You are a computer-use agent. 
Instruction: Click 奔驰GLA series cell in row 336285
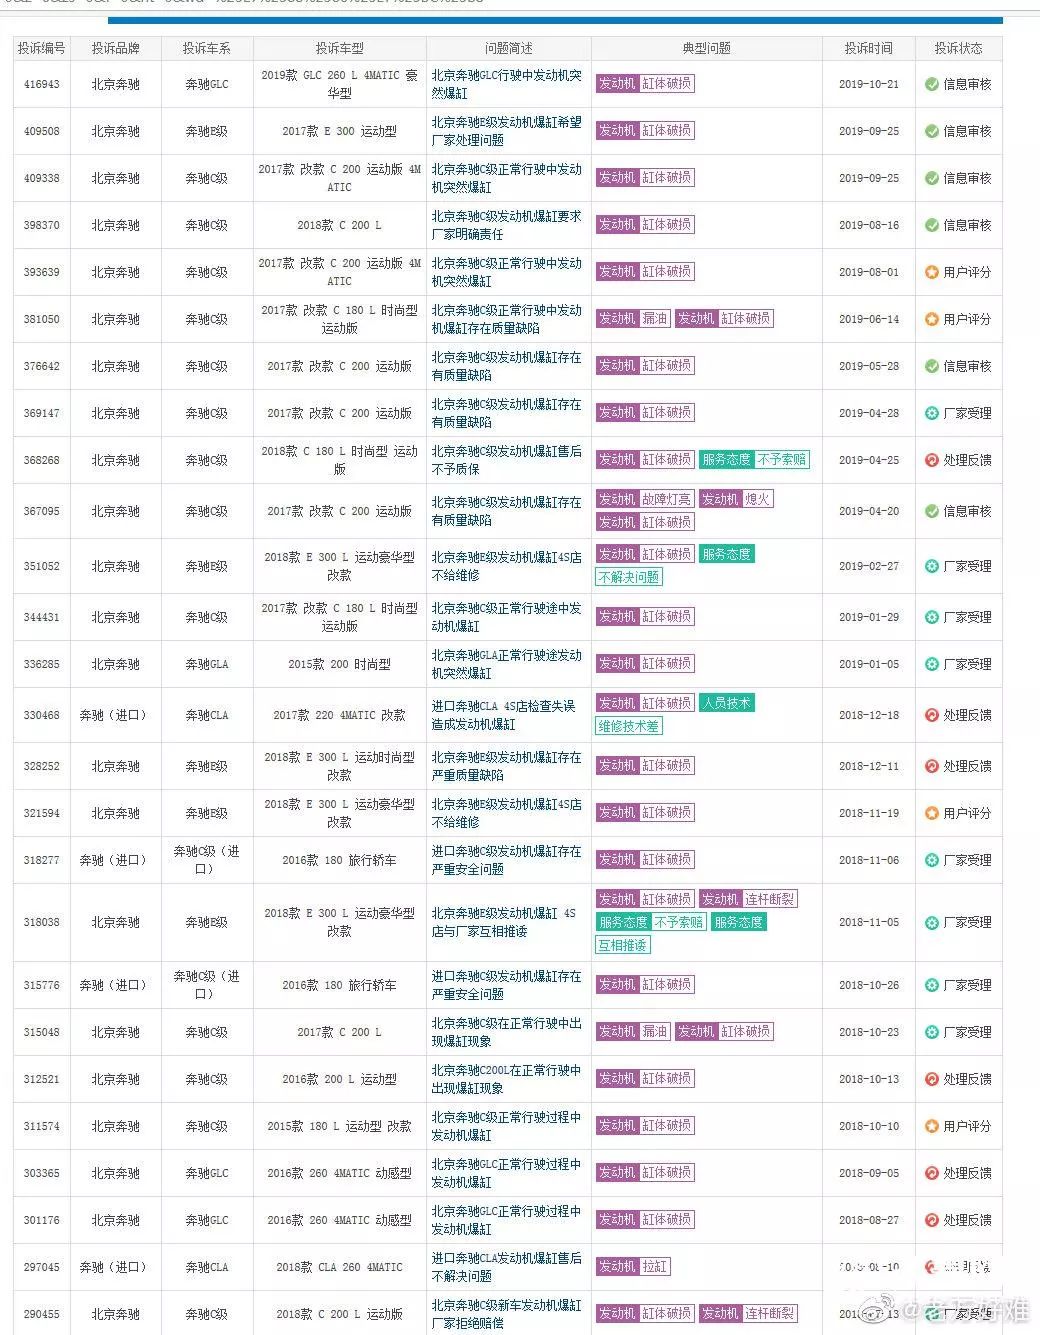(x=207, y=664)
